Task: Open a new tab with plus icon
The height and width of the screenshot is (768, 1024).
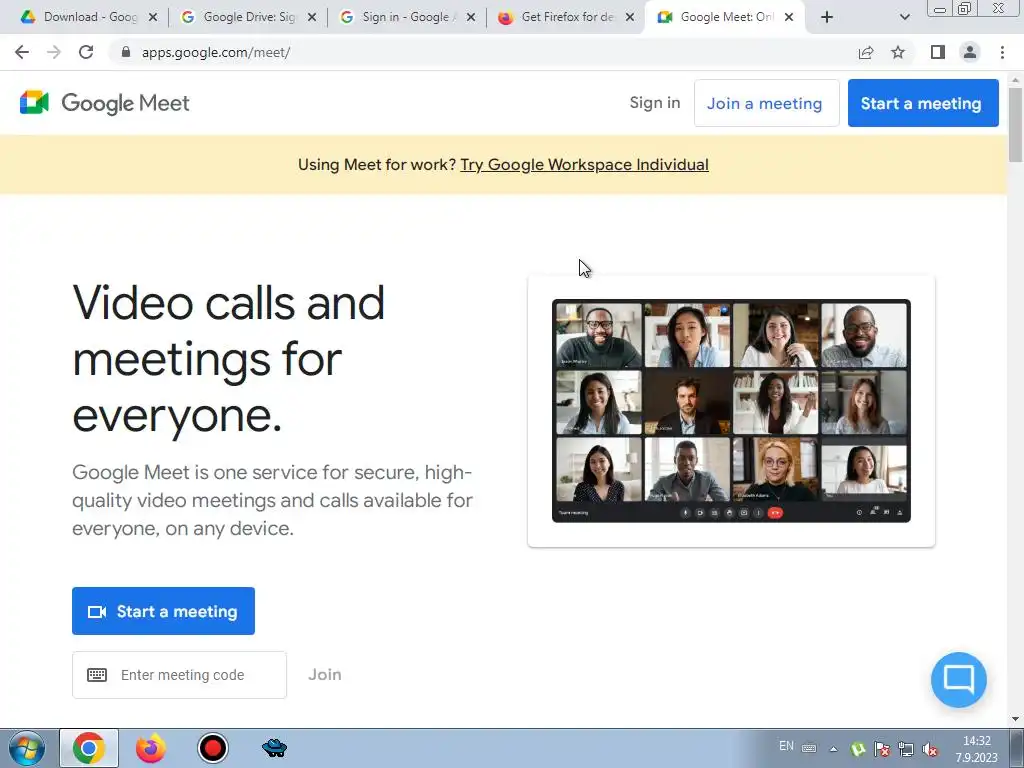Action: pyautogui.click(x=827, y=17)
